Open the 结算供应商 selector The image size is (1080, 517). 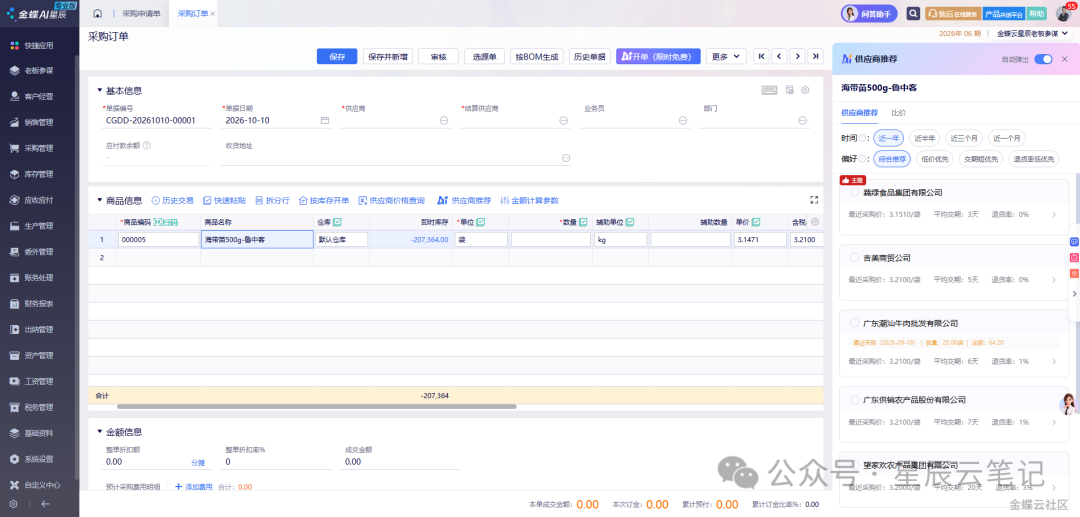[x=563, y=120]
